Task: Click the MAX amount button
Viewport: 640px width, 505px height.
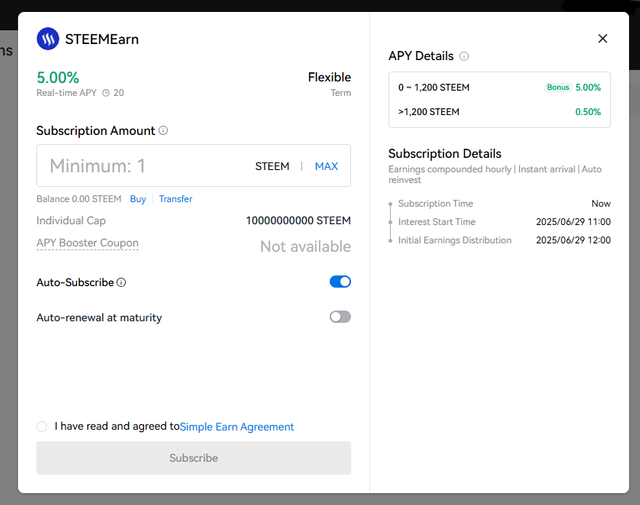Action: 326,166
